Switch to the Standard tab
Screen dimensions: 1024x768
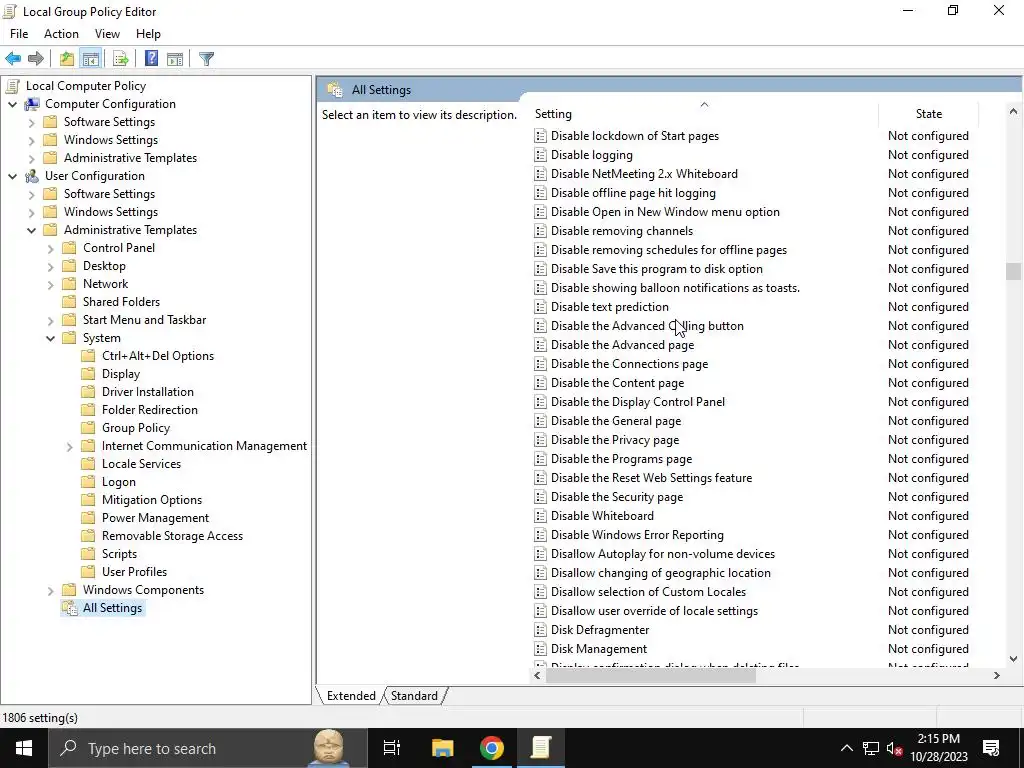414,696
